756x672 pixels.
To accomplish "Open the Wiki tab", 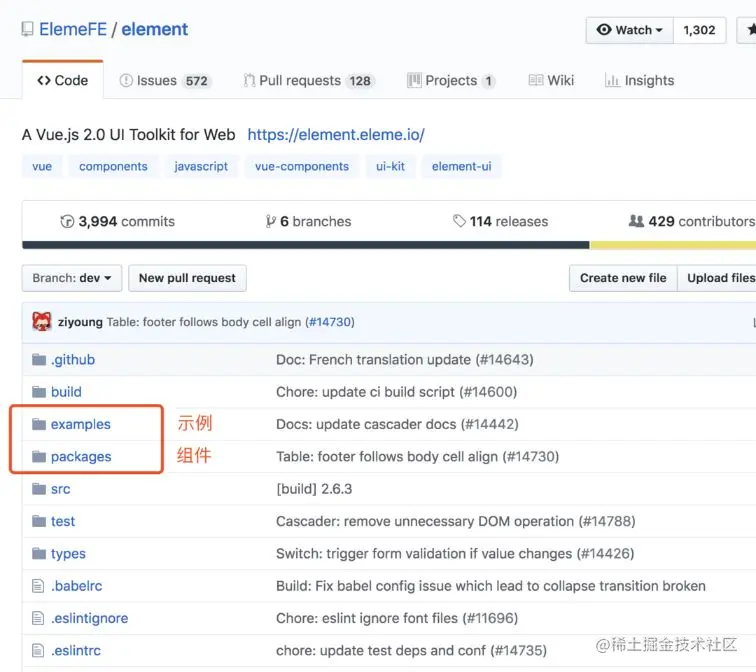I will (551, 81).
